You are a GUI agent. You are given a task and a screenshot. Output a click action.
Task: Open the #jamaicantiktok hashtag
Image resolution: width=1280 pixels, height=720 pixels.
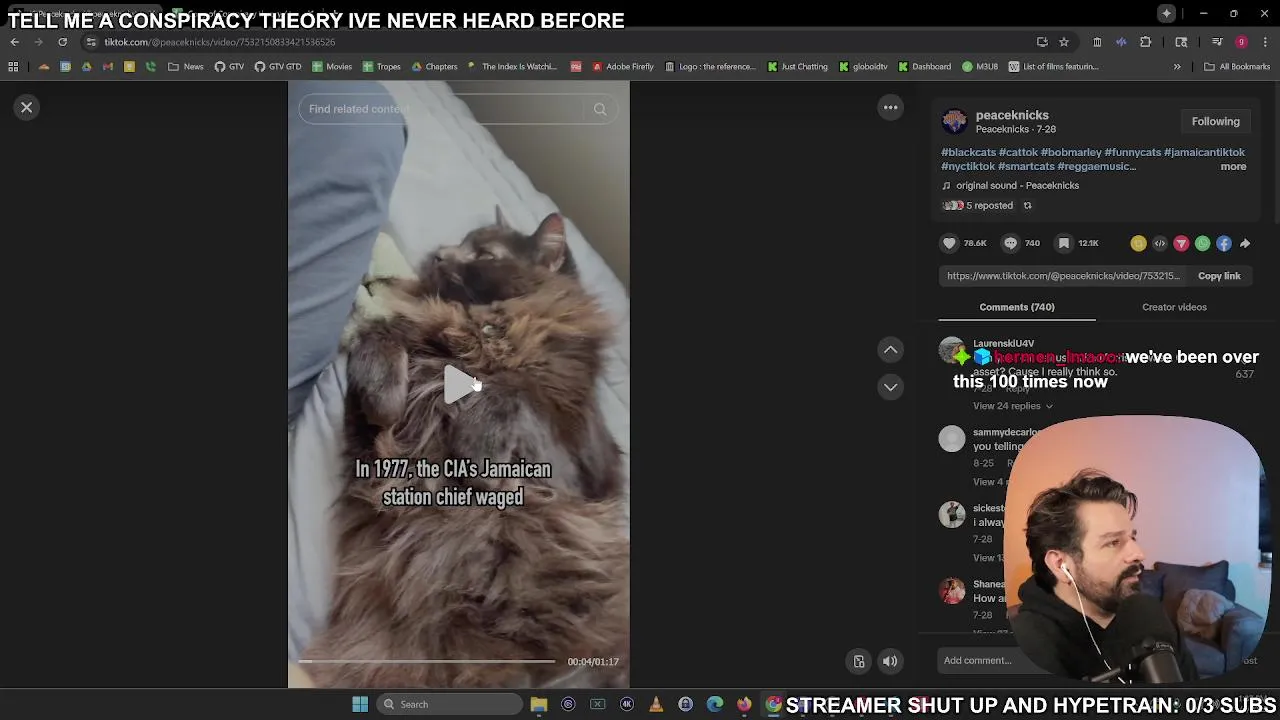coord(1204,152)
